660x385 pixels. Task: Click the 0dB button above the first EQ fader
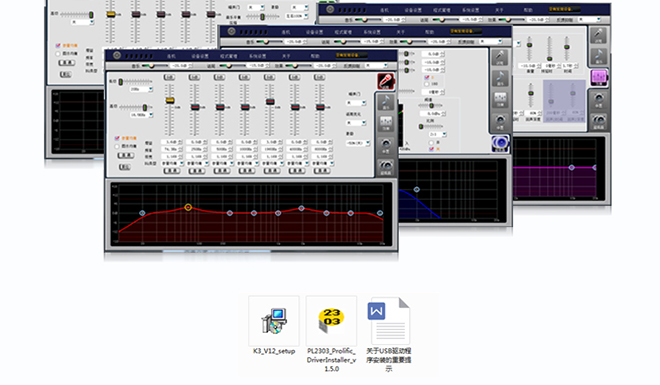pos(169,77)
